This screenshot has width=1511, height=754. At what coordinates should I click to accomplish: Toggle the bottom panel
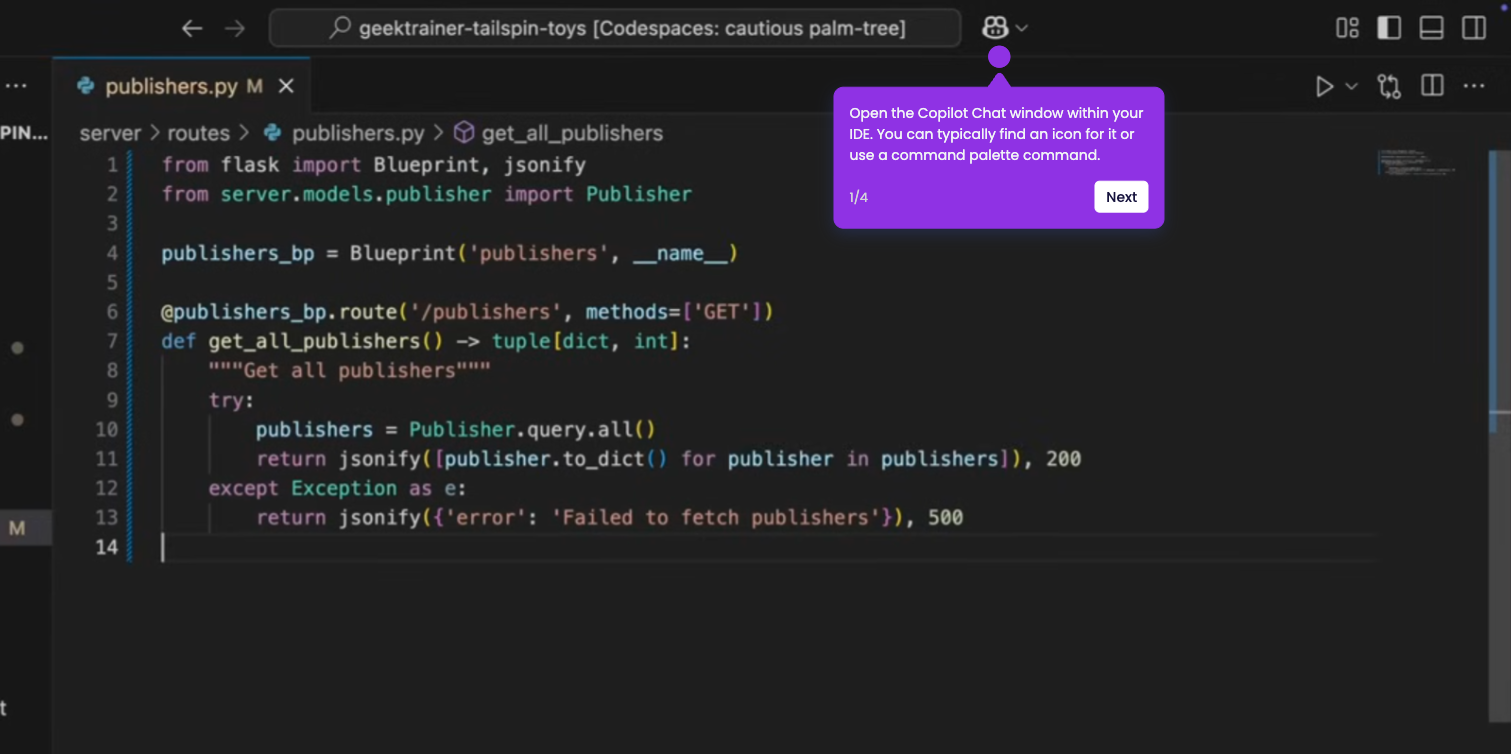pos(1431,28)
